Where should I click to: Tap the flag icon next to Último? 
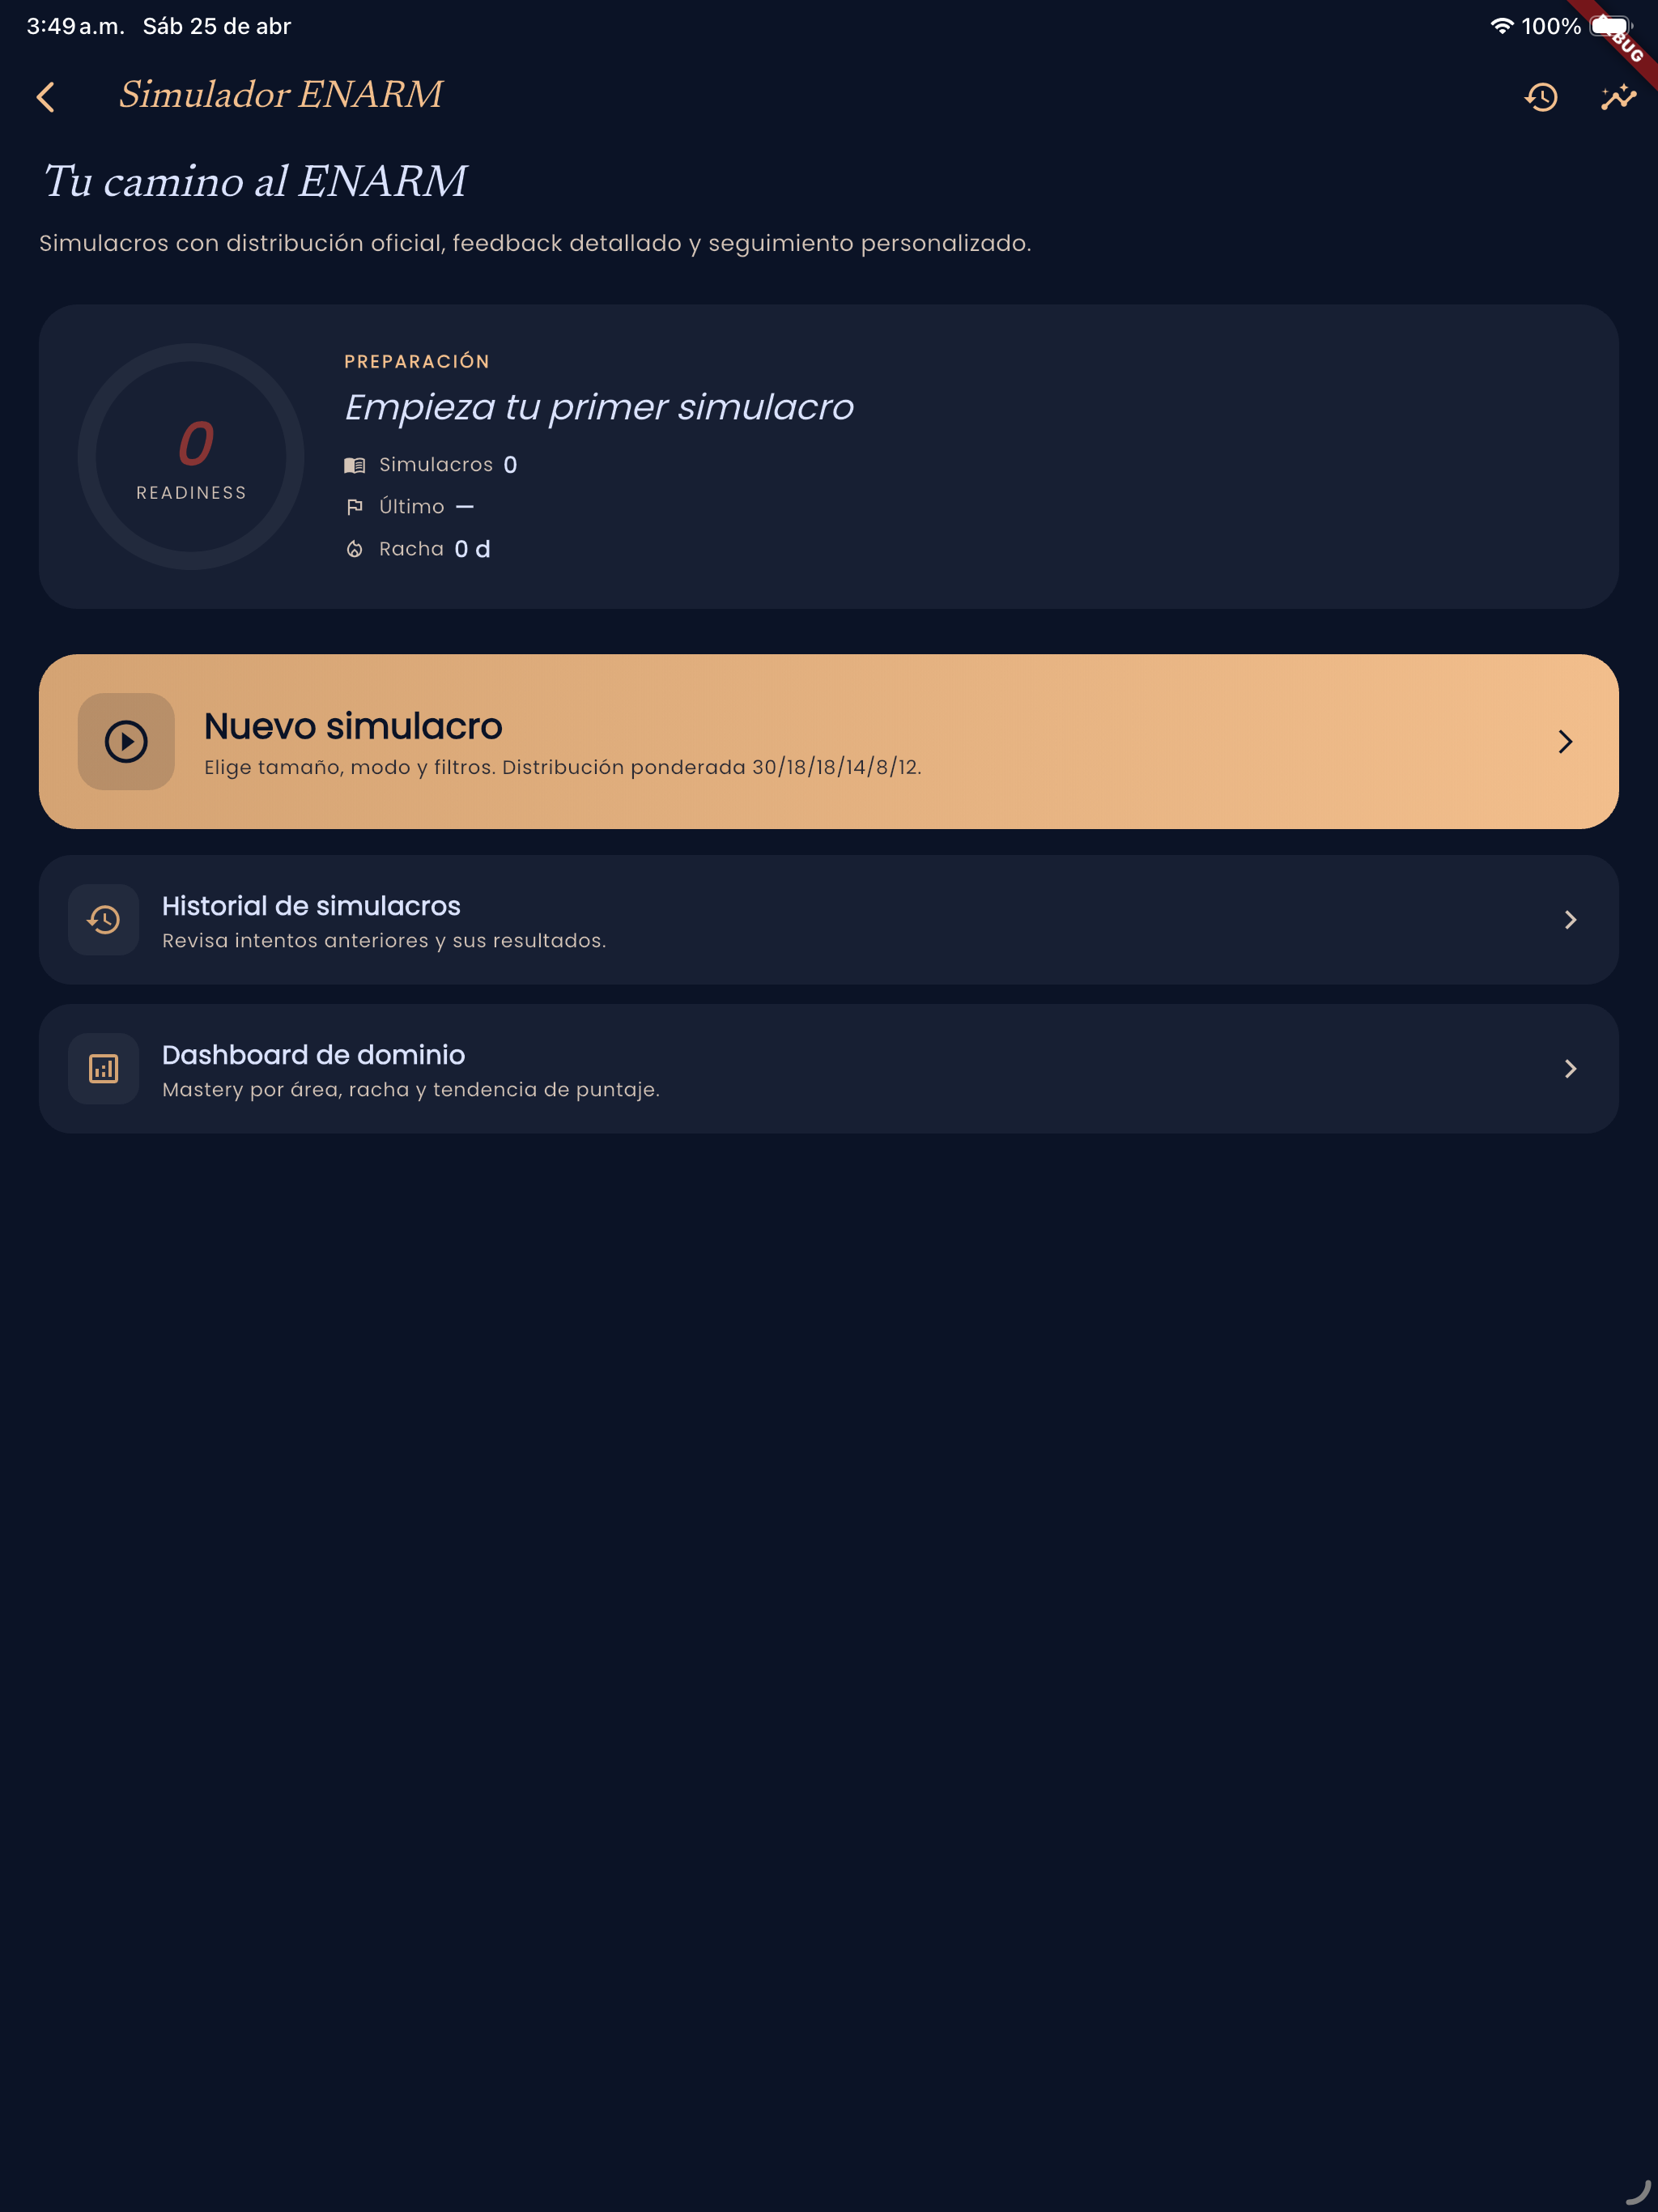[x=355, y=507]
